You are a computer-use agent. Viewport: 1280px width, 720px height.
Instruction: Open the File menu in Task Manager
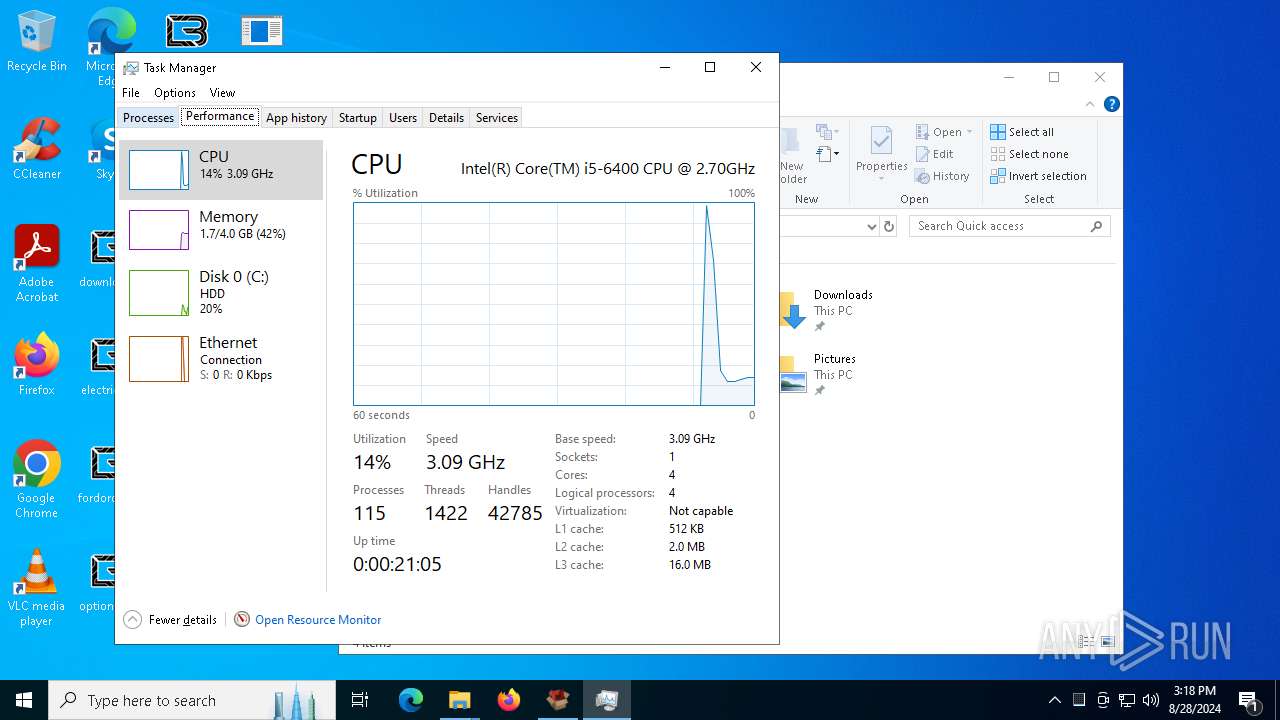(131, 93)
